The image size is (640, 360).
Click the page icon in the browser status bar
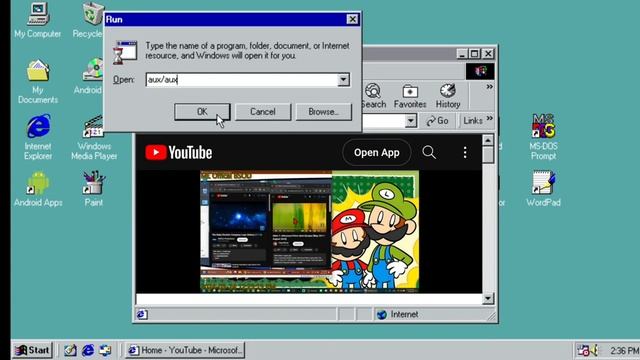pos(142,314)
